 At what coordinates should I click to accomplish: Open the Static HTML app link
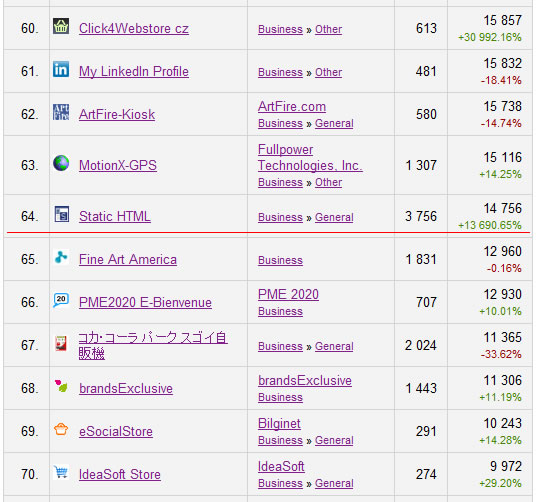click(115, 216)
